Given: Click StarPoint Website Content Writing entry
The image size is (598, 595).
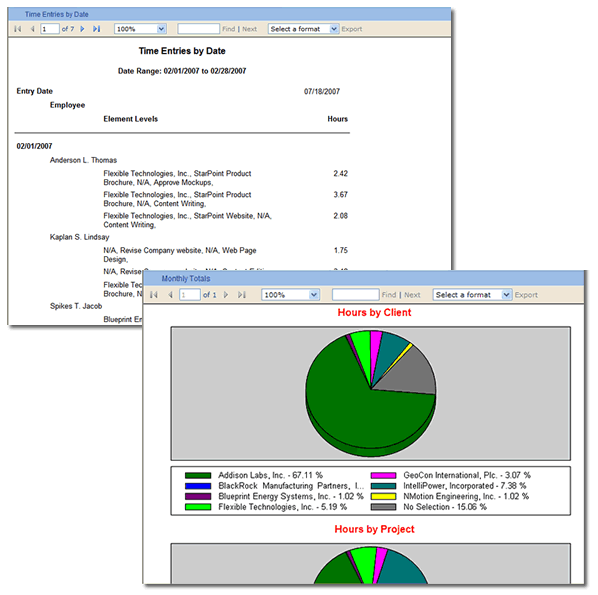Looking at the screenshot, I should point(187,220).
